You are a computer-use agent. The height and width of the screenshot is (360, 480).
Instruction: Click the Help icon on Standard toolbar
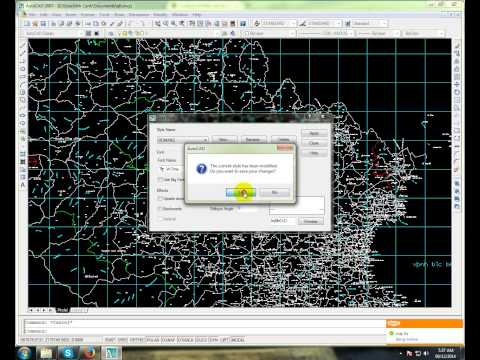coord(243,24)
